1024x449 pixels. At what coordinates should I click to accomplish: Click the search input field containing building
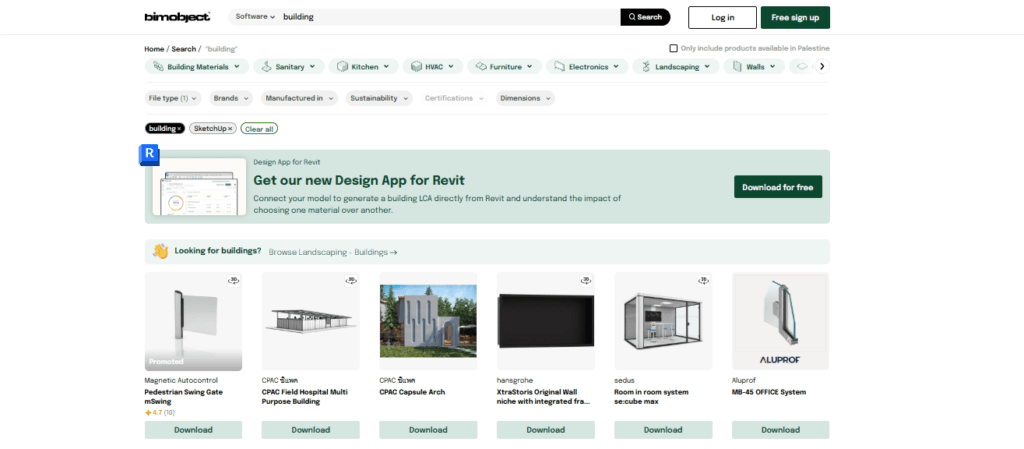click(x=448, y=17)
